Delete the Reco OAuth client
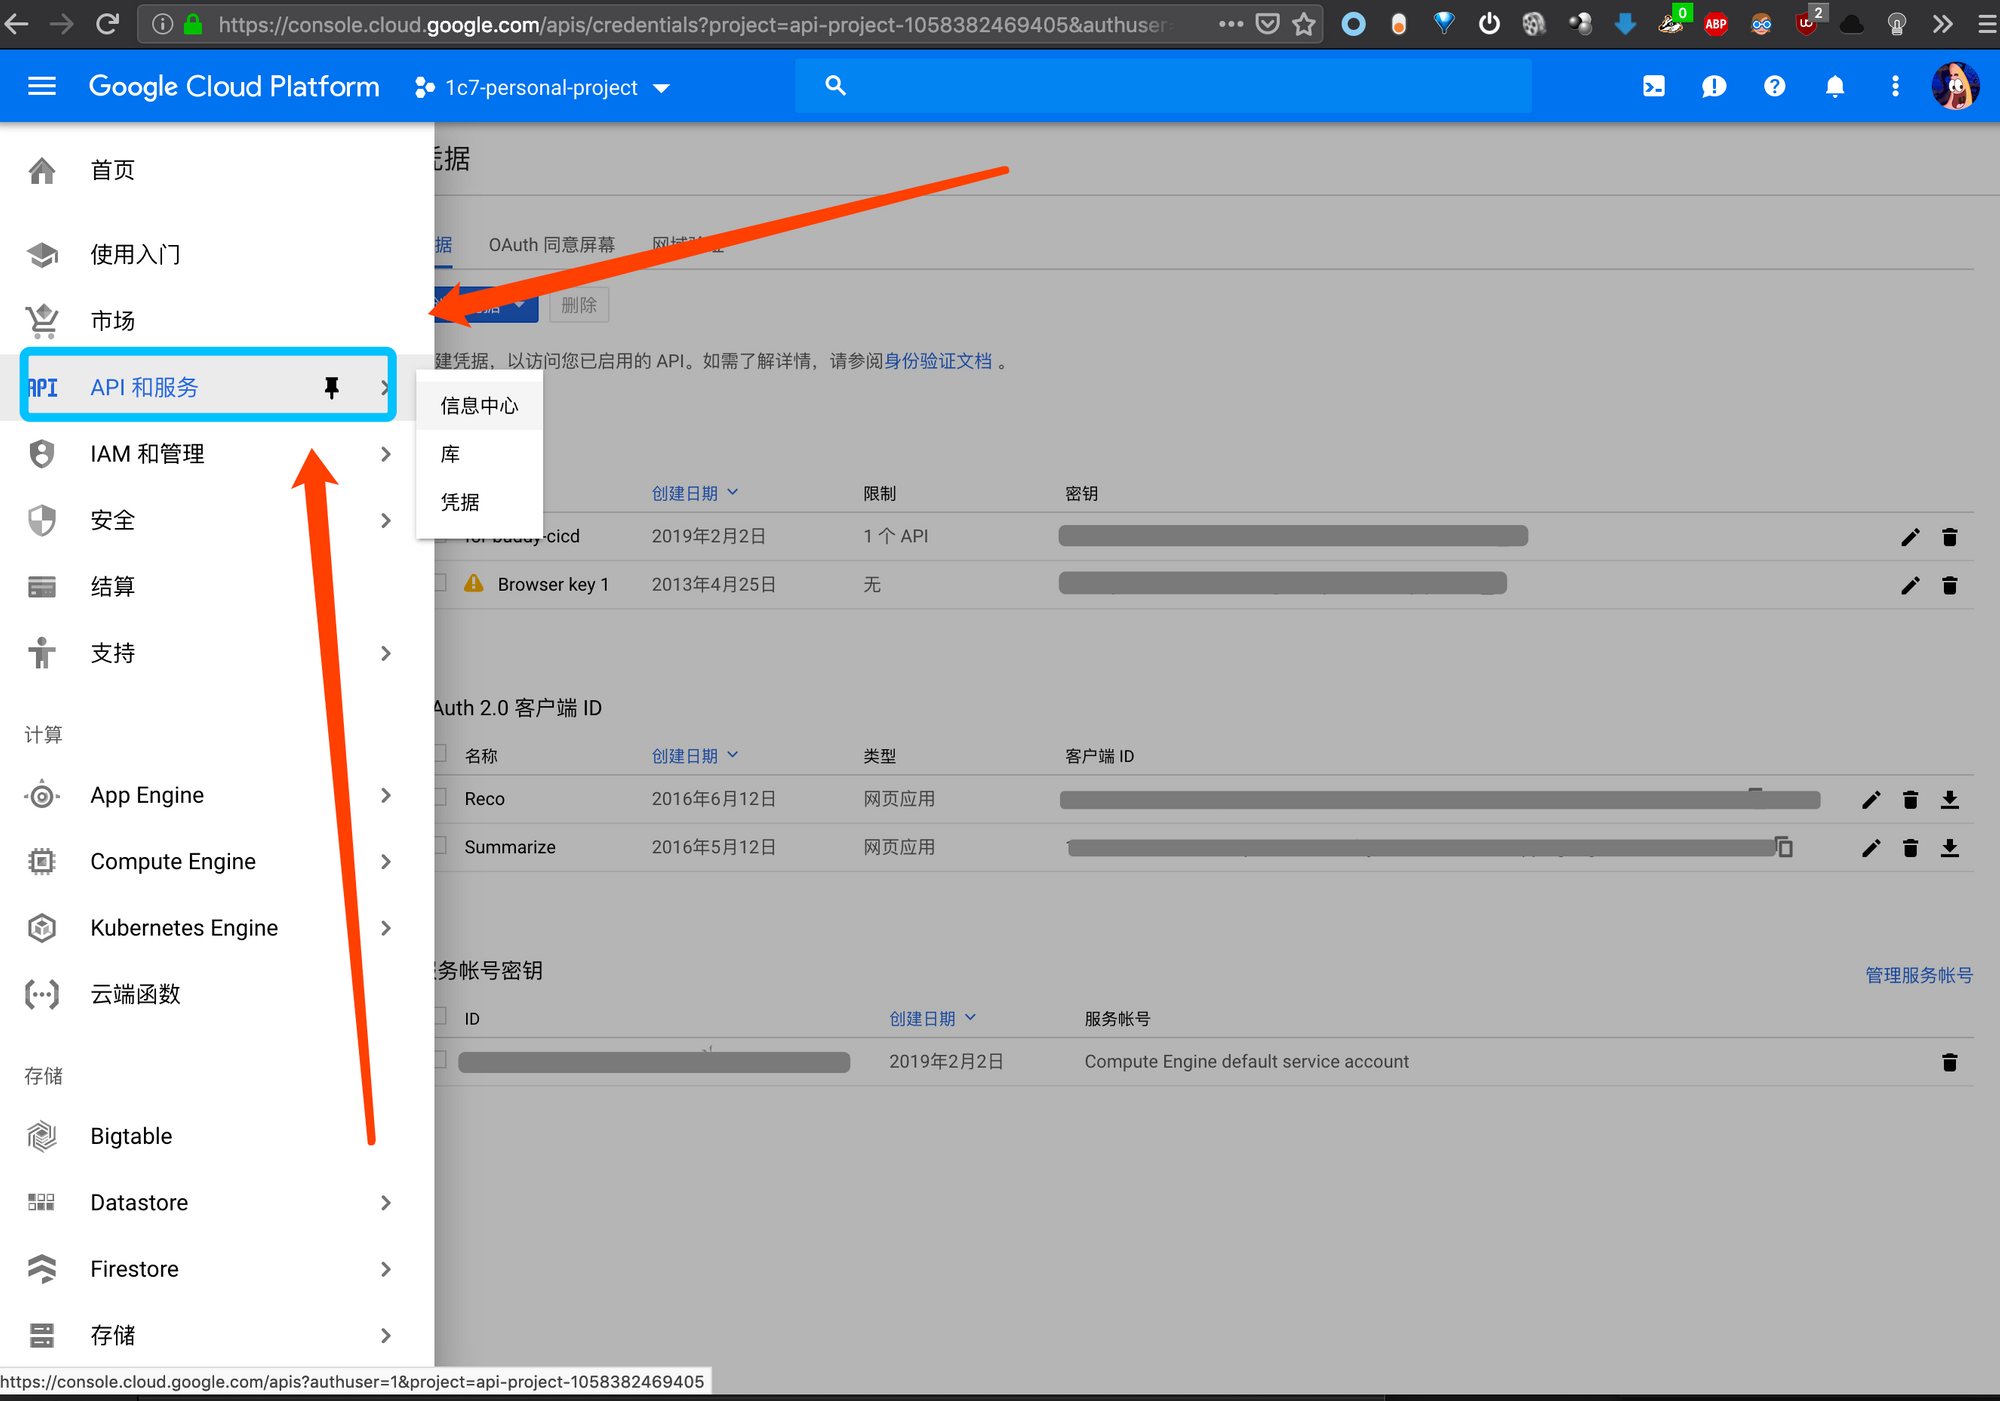2000x1401 pixels. tap(1910, 800)
